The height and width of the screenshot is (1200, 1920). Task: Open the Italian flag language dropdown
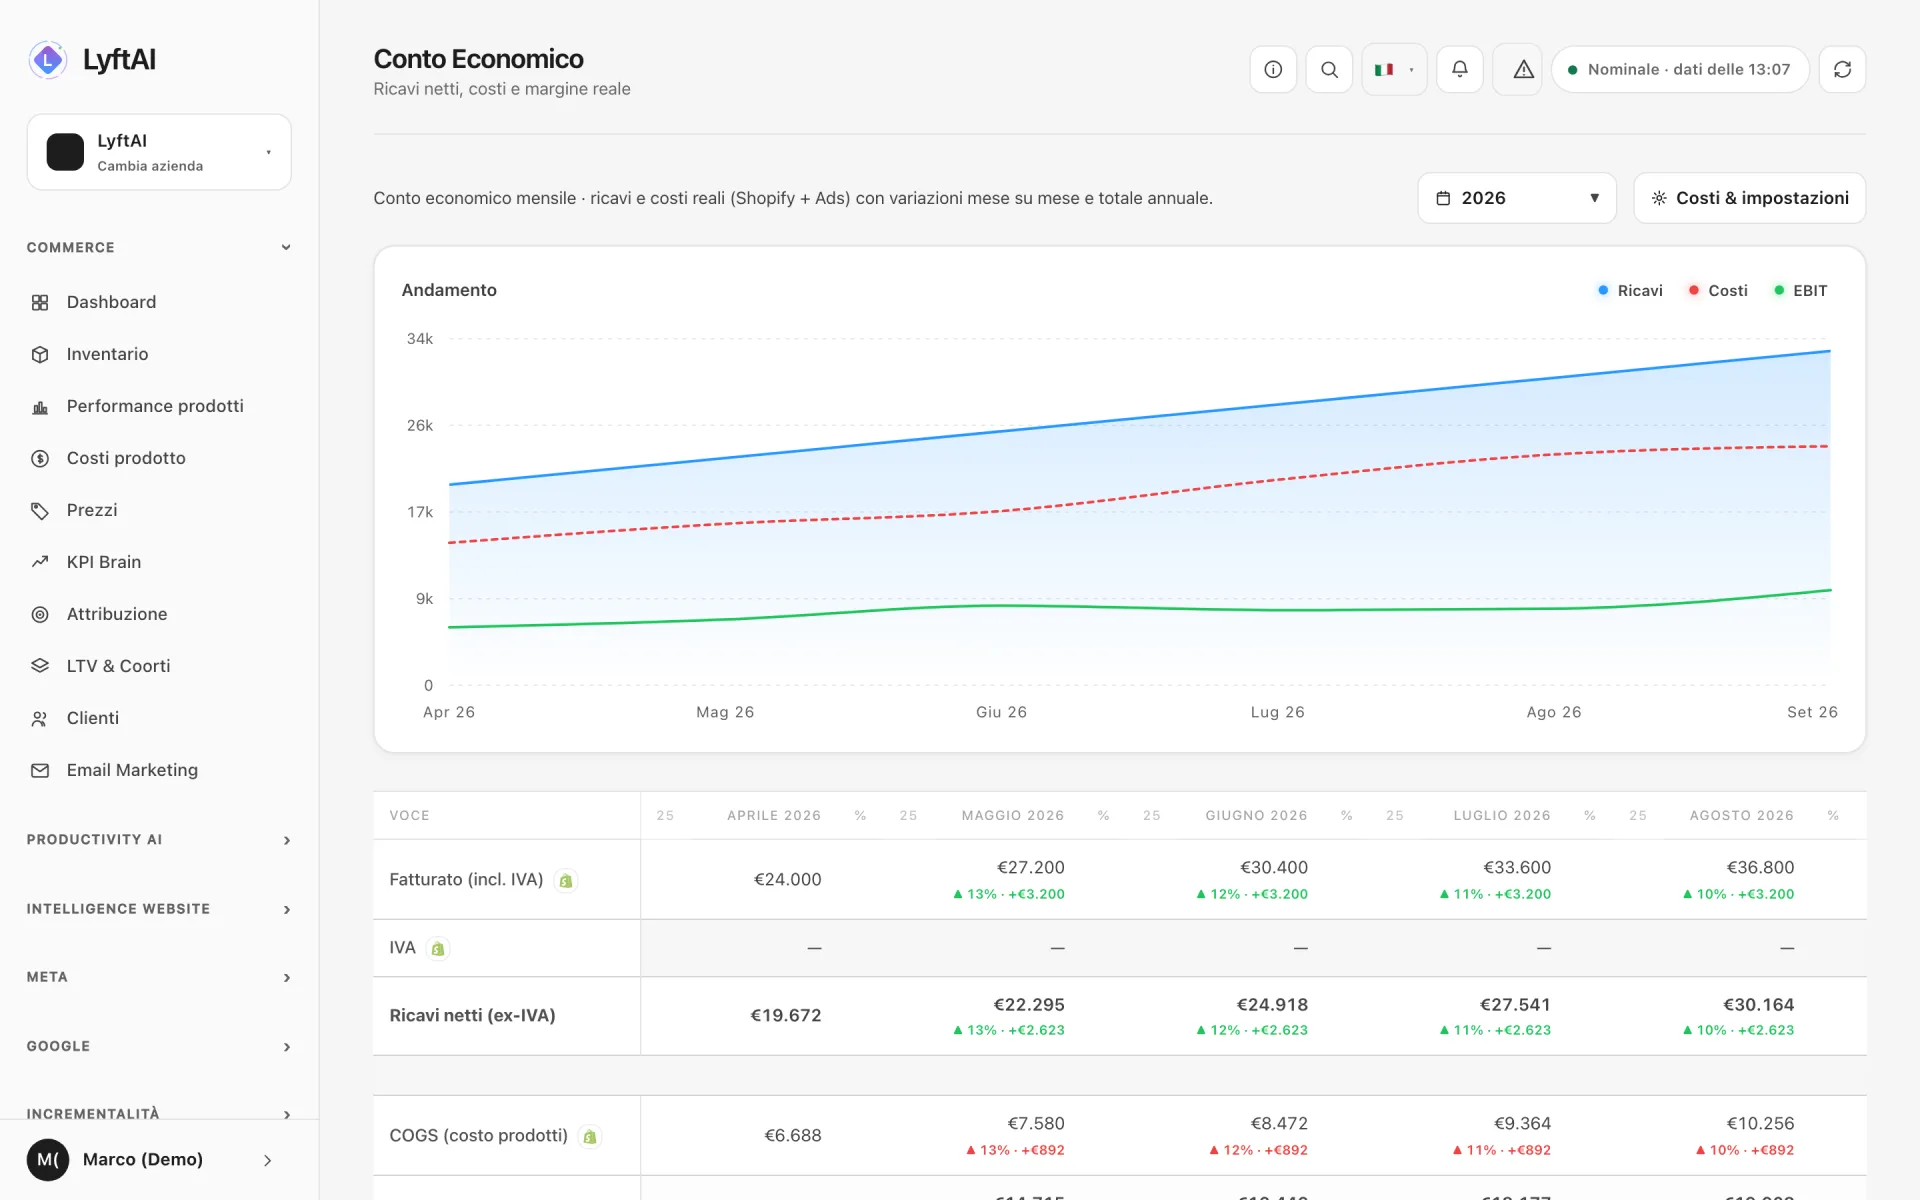coord(1394,69)
